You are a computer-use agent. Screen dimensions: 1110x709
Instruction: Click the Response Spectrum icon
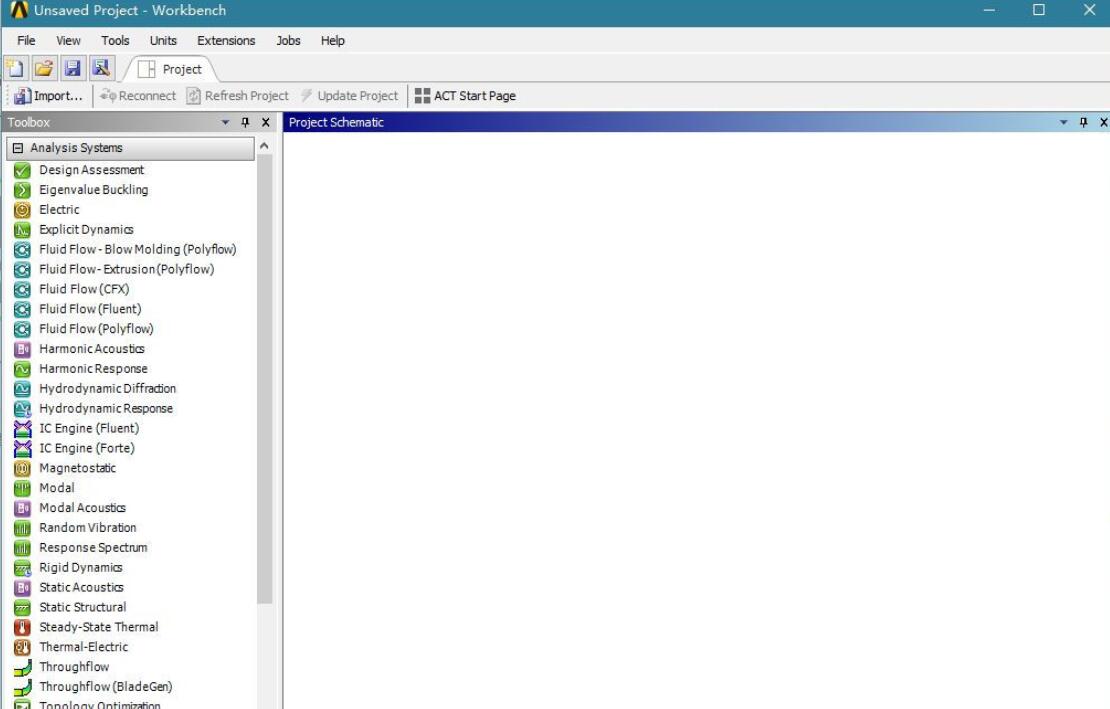tap(23, 548)
